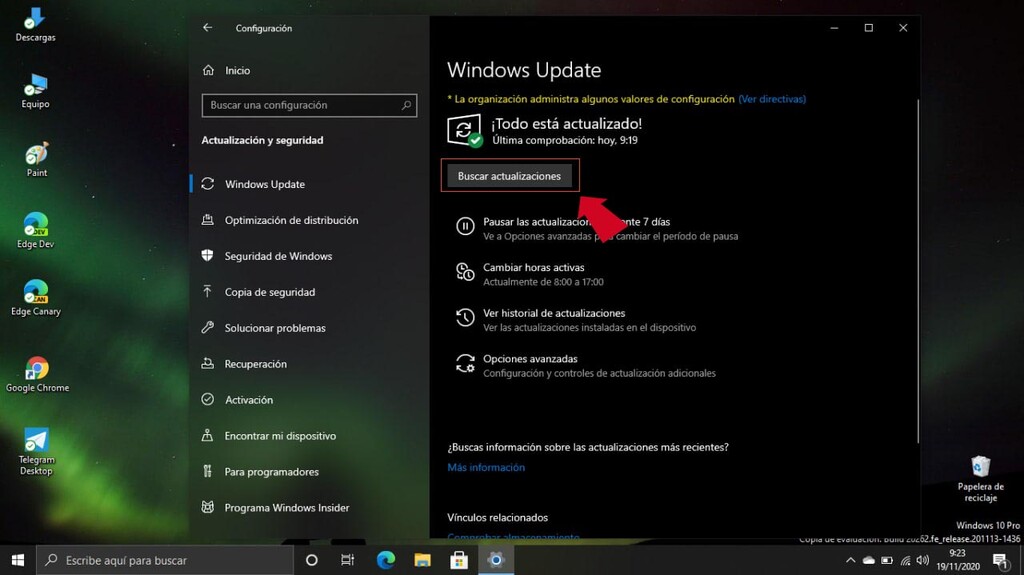The width and height of the screenshot is (1024, 575).
Task: Click the pause updates icon
Action: (x=465, y=226)
